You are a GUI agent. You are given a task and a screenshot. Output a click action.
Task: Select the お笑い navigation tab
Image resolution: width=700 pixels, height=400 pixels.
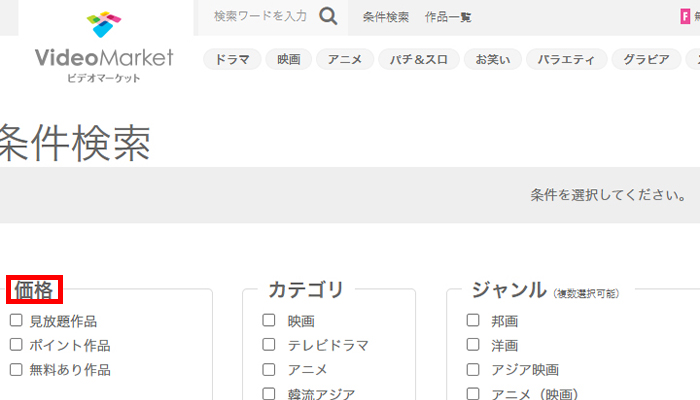click(x=493, y=59)
